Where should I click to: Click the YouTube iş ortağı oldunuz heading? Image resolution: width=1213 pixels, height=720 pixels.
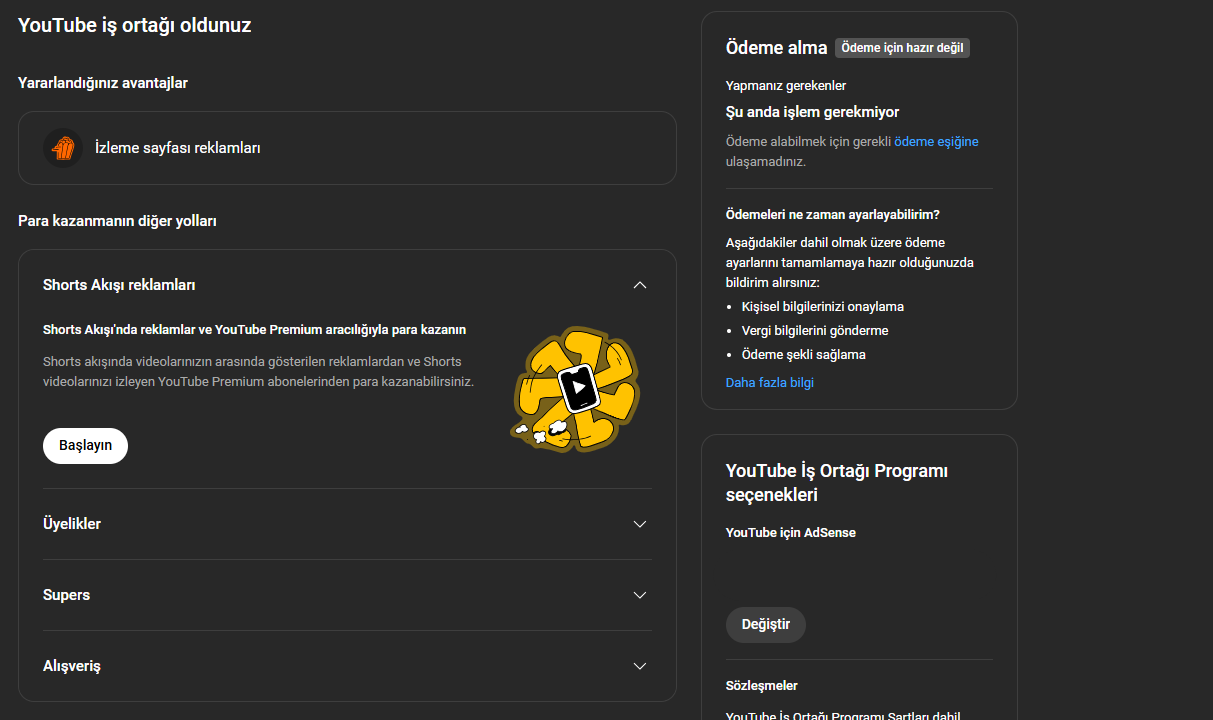pyautogui.click(x=134, y=25)
